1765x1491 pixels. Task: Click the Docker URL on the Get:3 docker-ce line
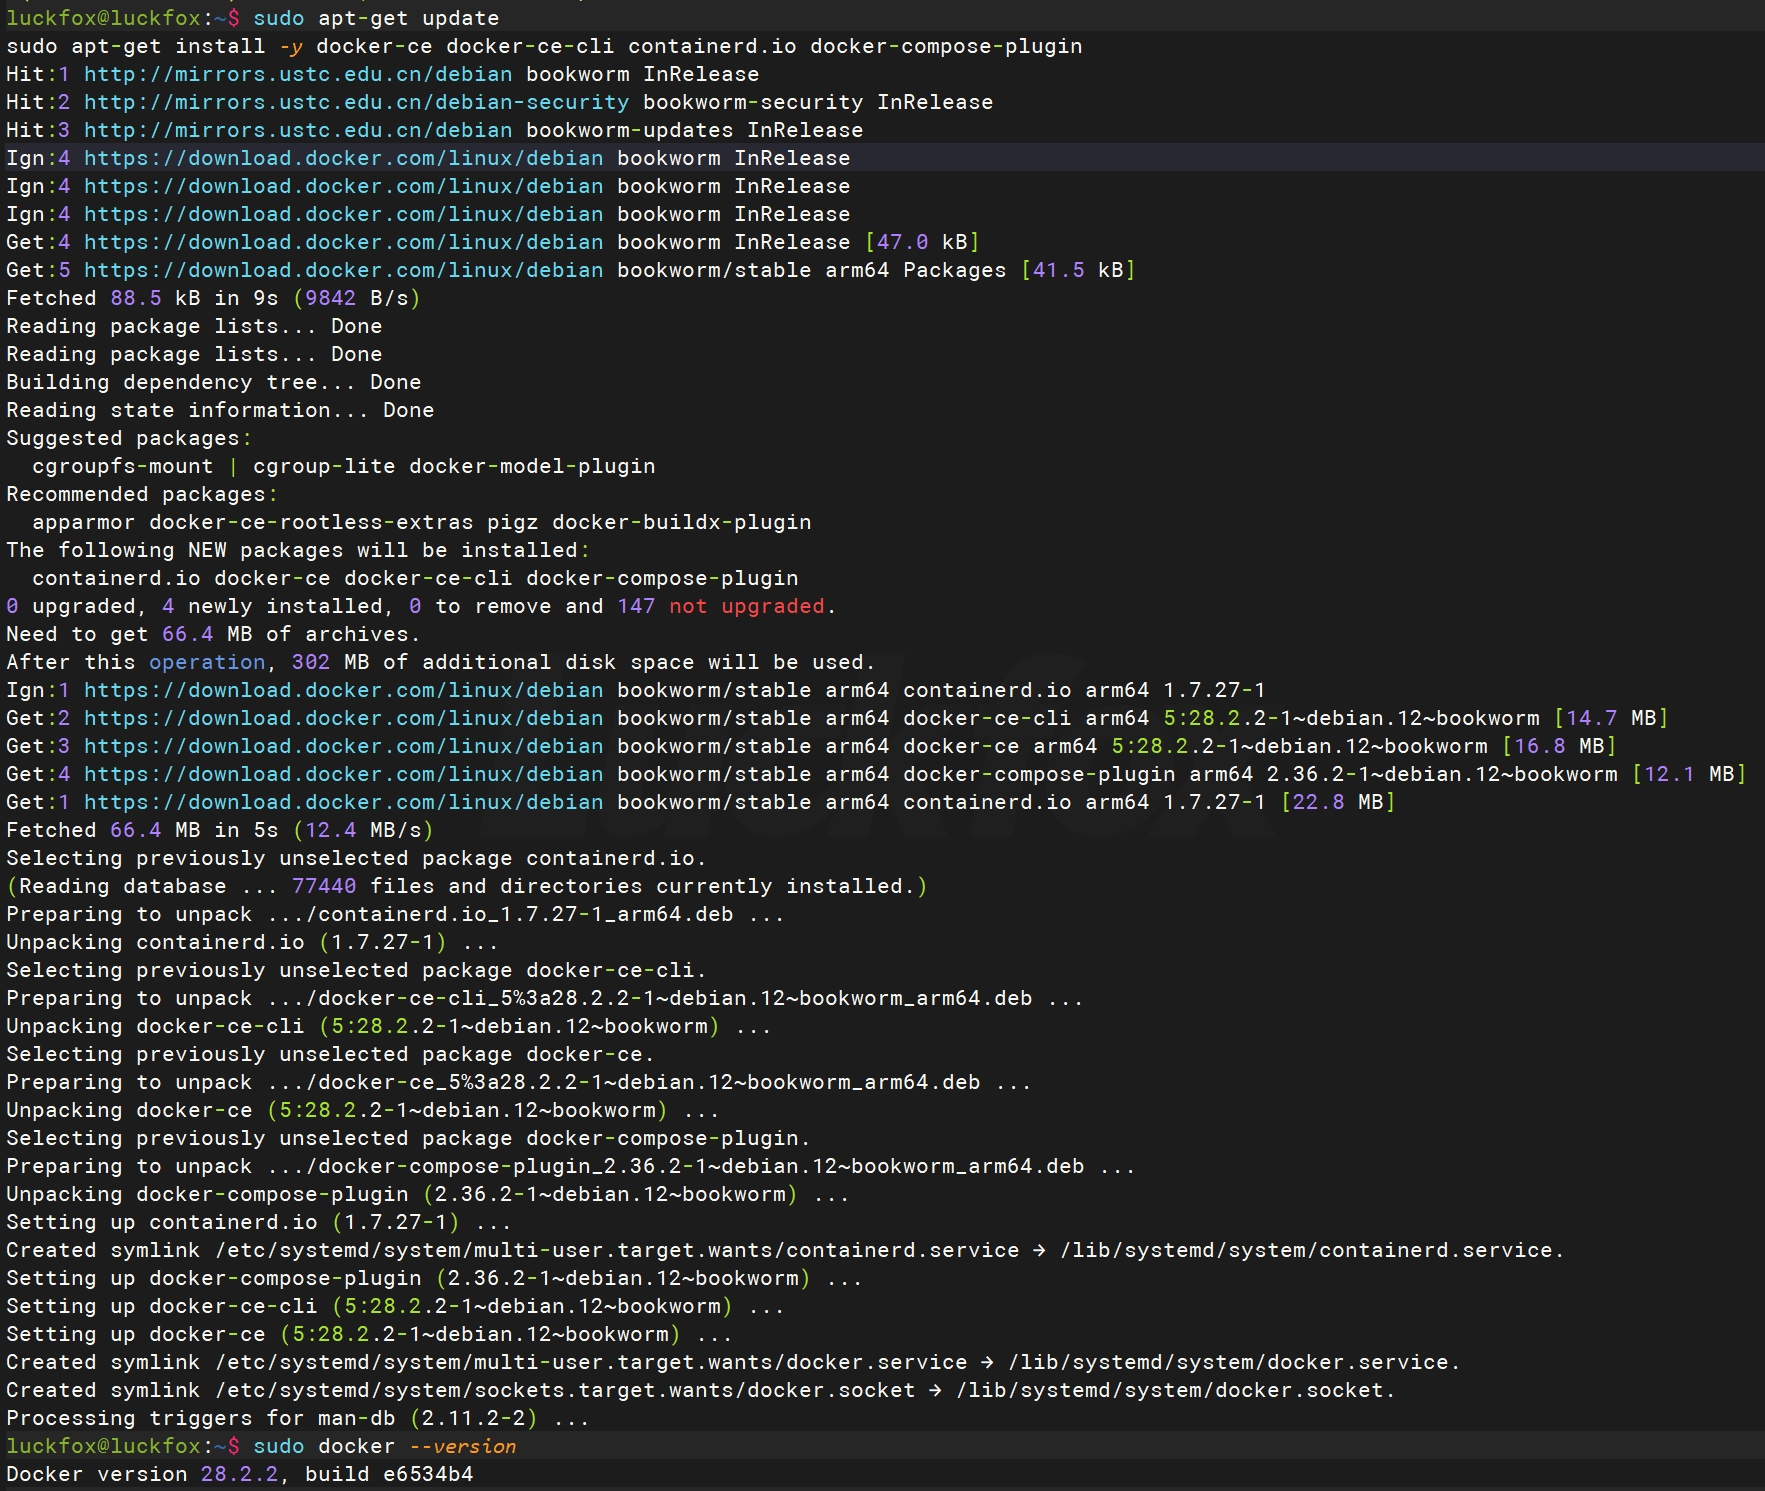(343, 746)
